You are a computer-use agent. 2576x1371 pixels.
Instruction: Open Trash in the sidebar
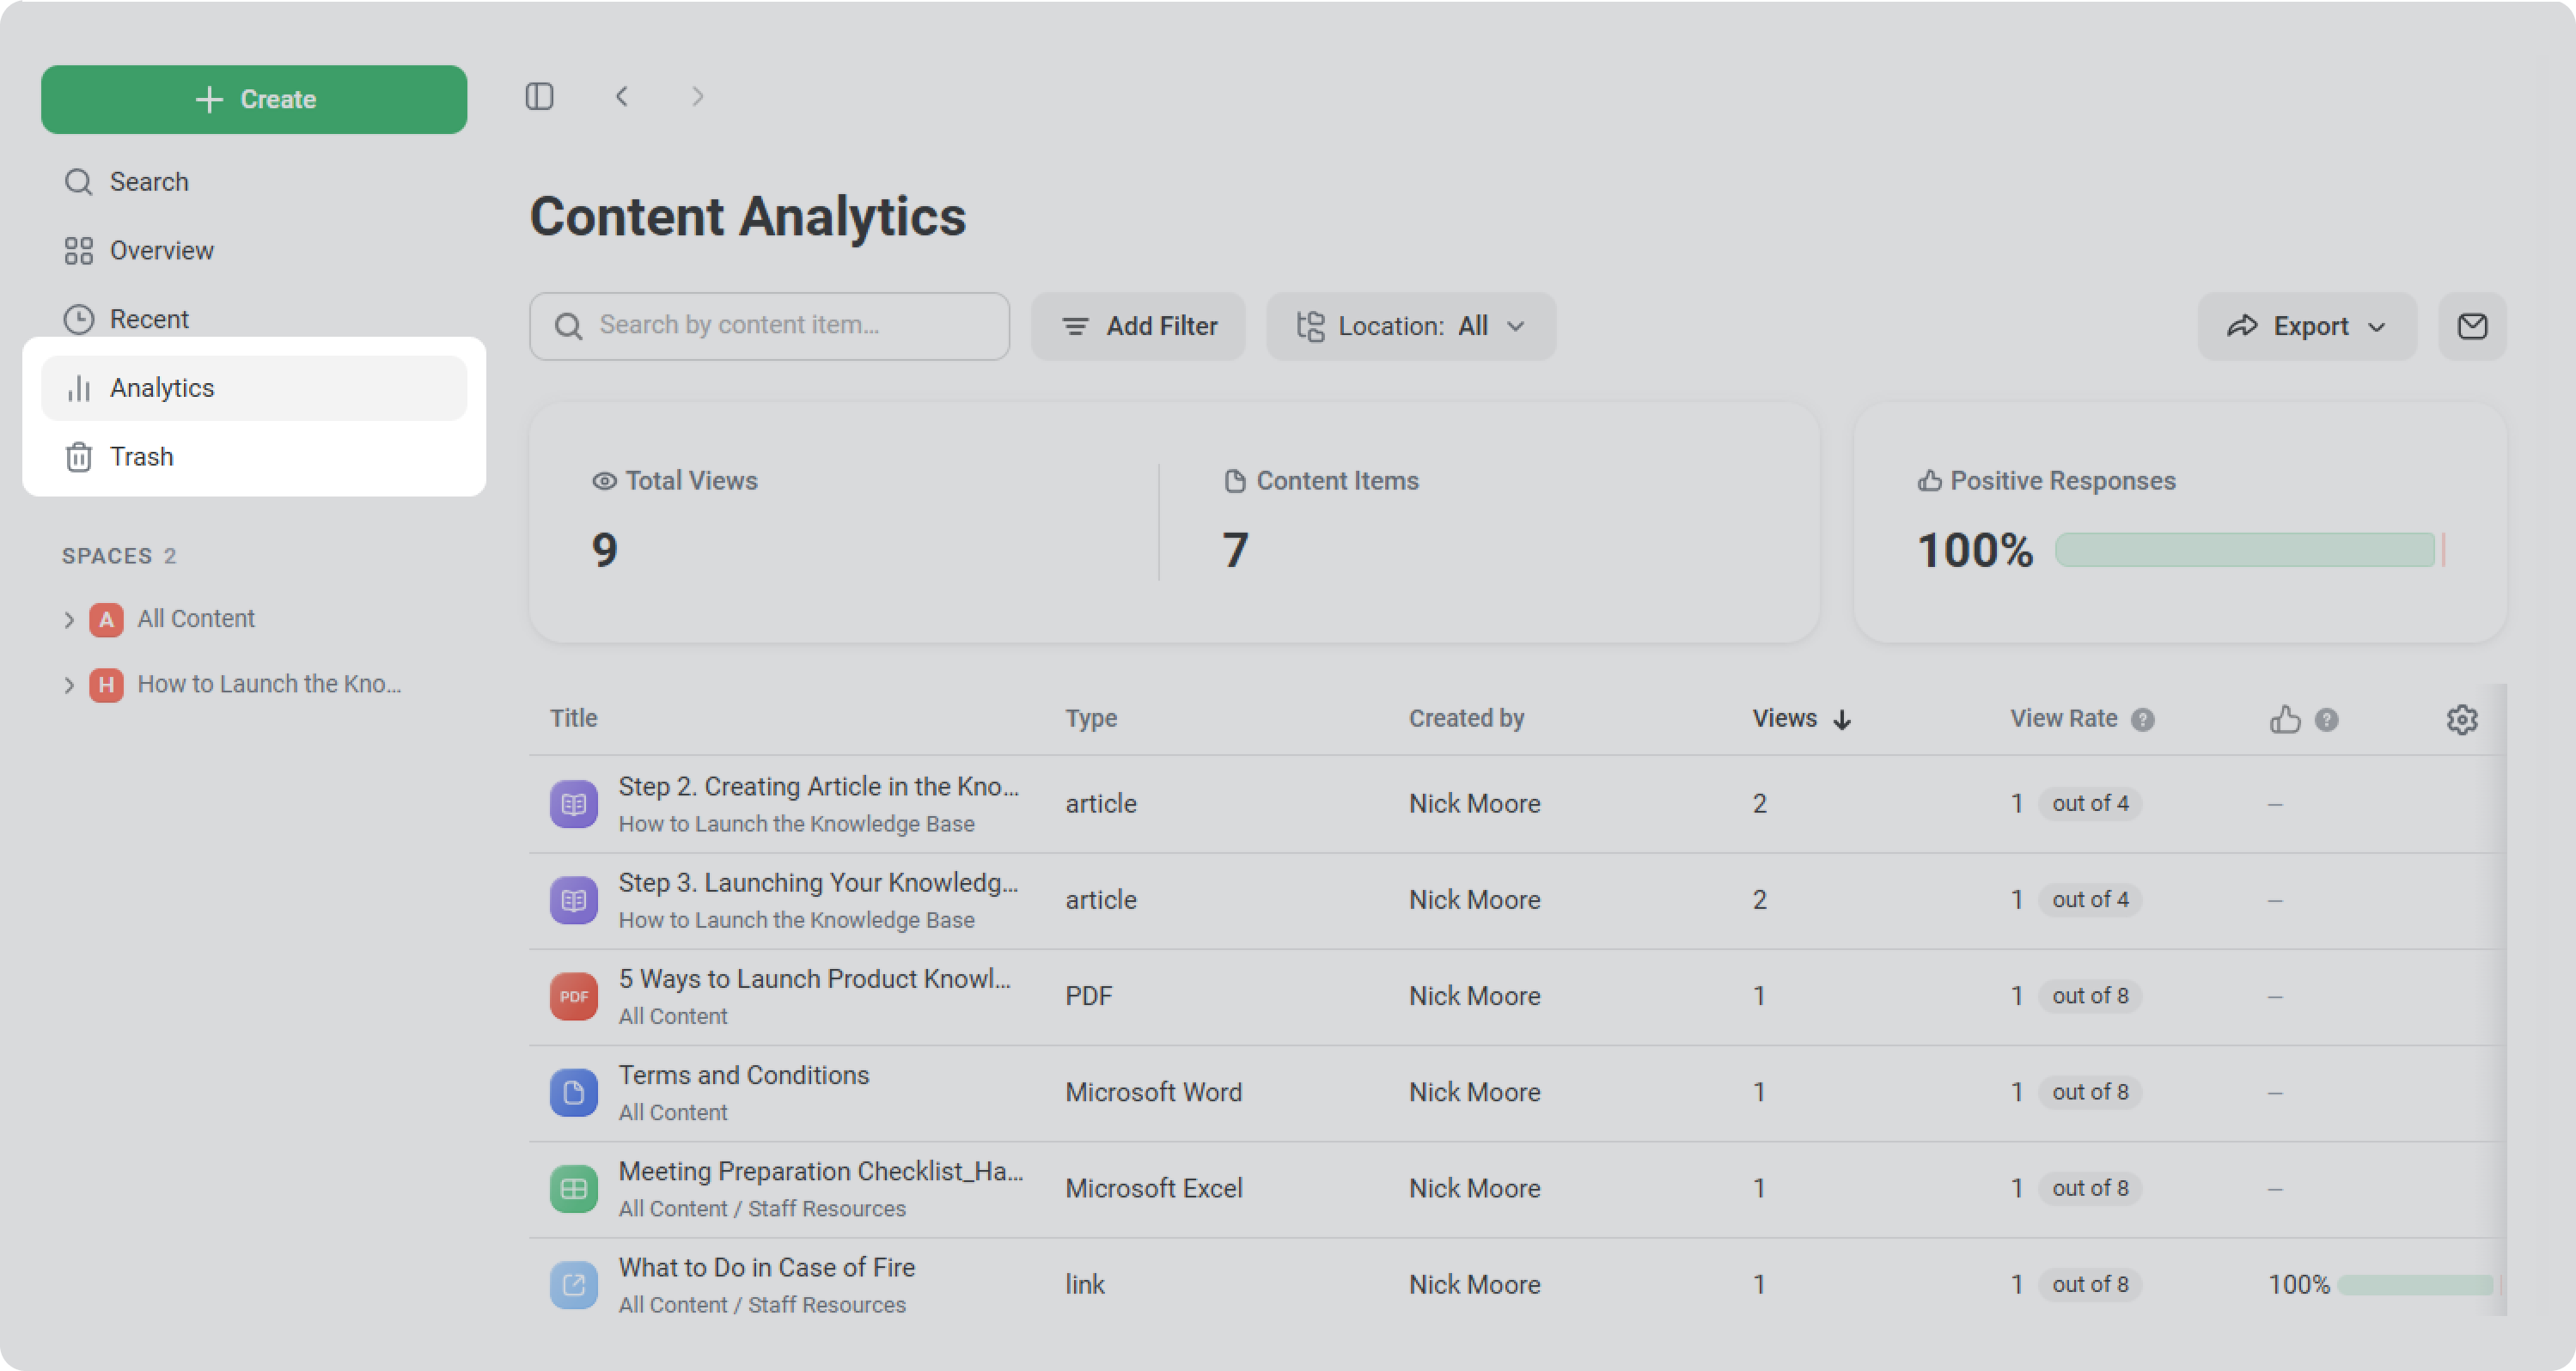[141, 457]
